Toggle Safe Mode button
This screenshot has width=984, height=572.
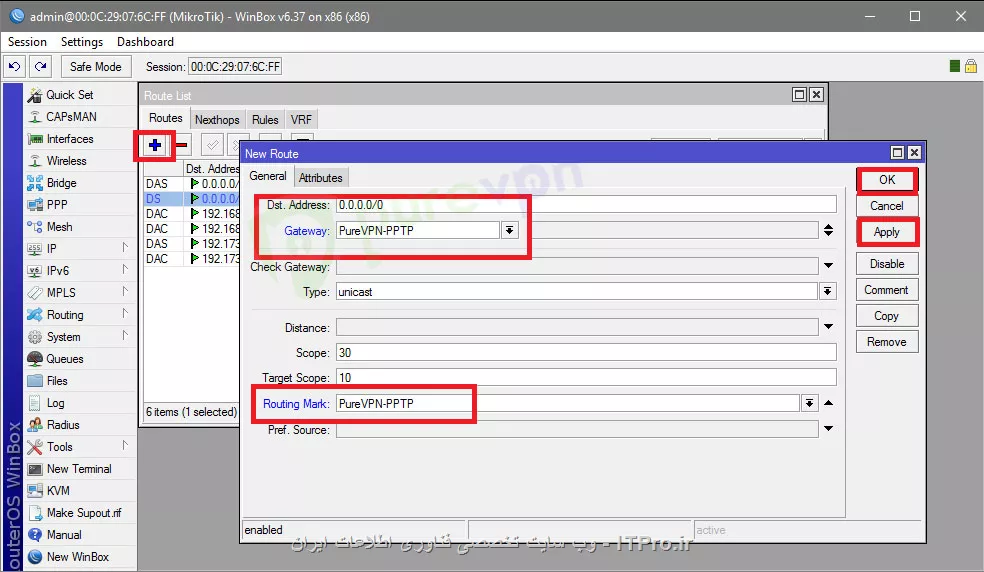click(x=95, y=67)
